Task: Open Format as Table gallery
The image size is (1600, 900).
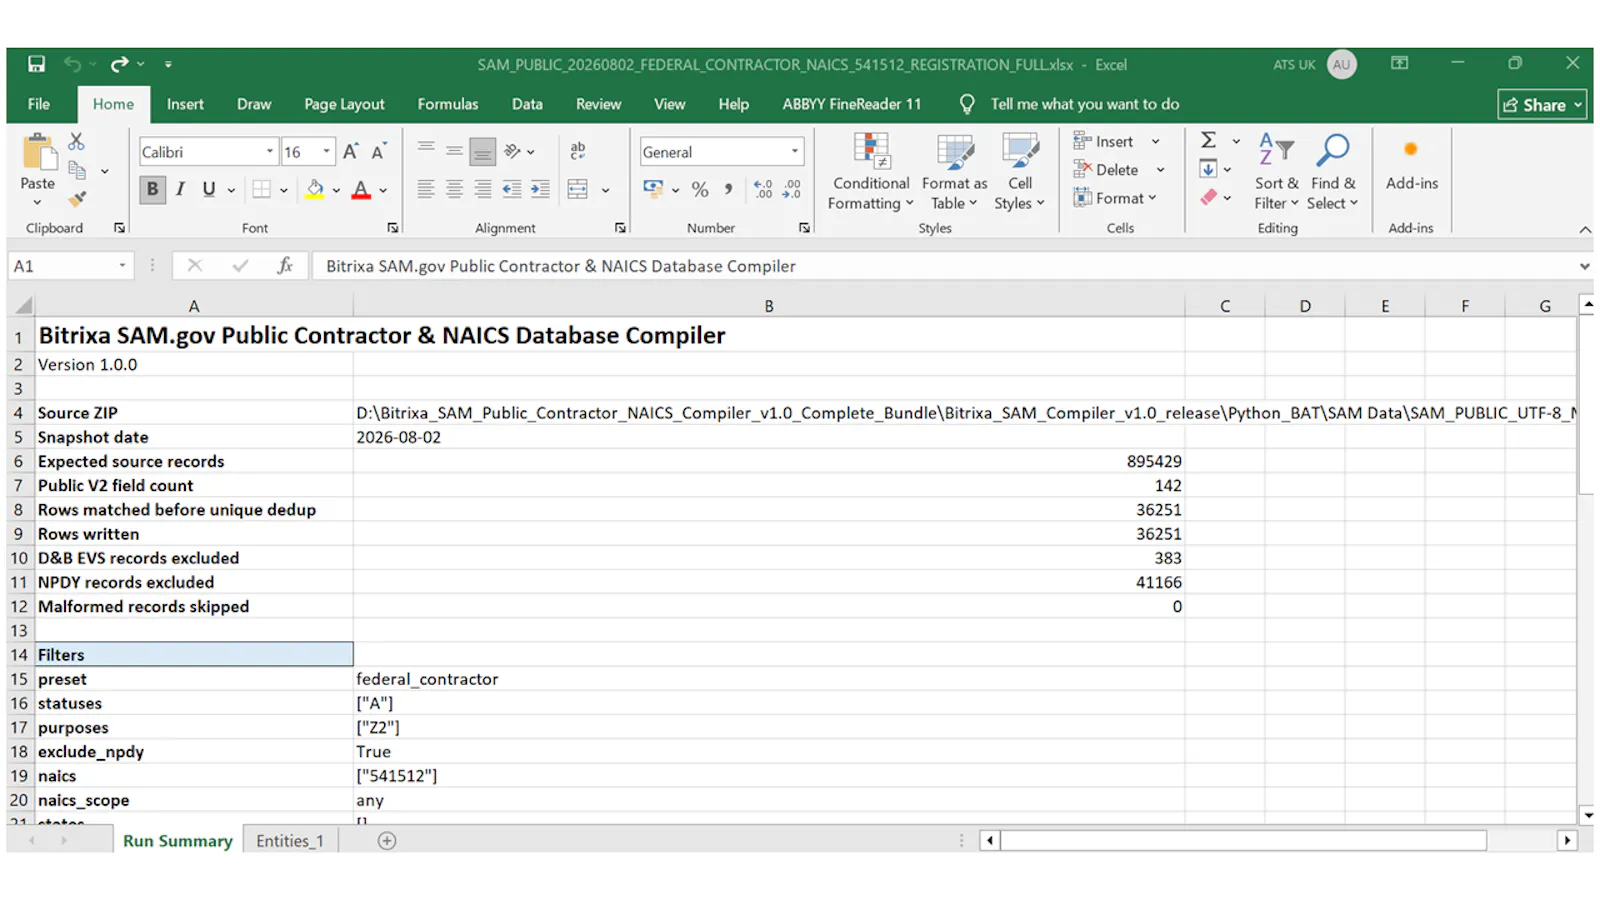Action: point(954,172)
